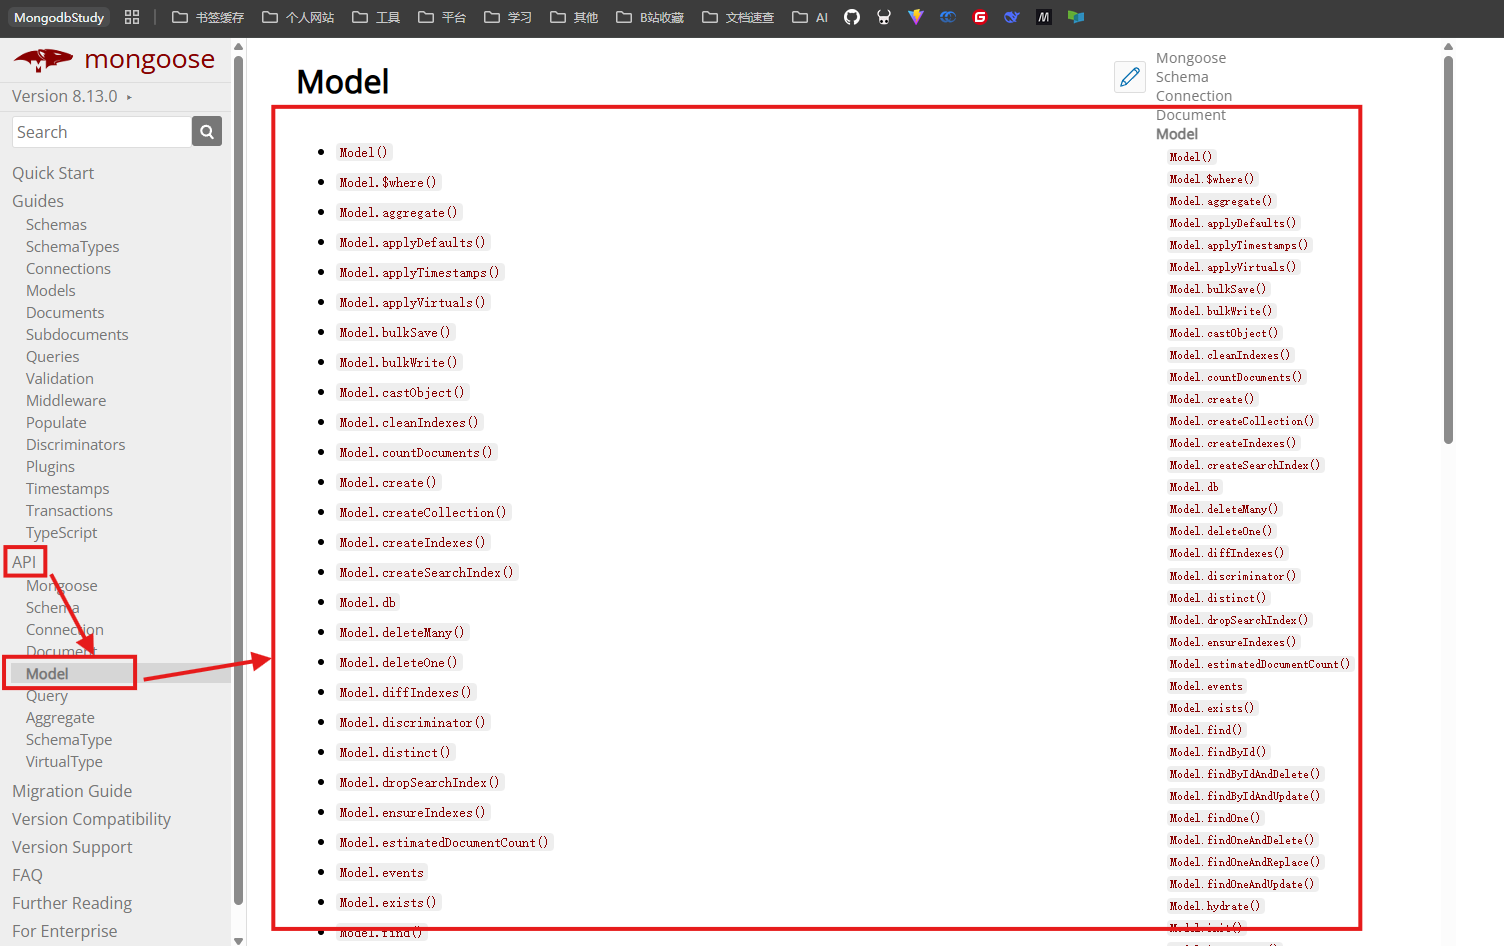Click the search magnifier button
The image size is (1504, 946).
click(207, 131)
